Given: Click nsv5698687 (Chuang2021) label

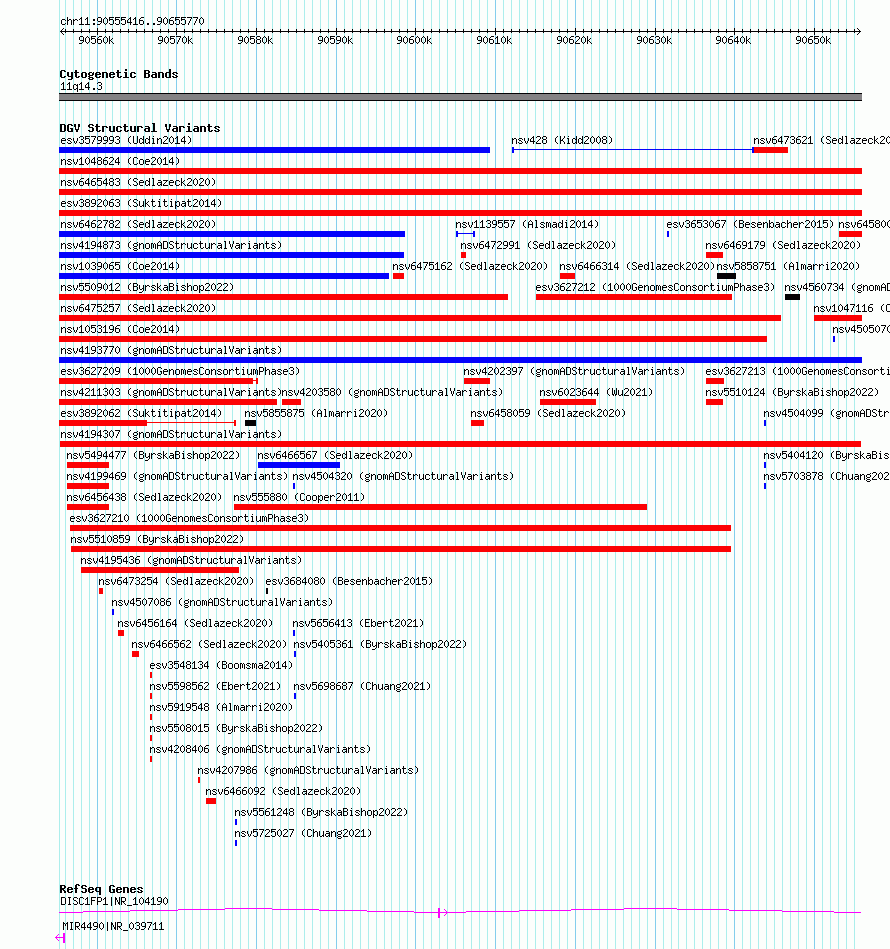Looking at the screenshot, I should click(362, 686).
